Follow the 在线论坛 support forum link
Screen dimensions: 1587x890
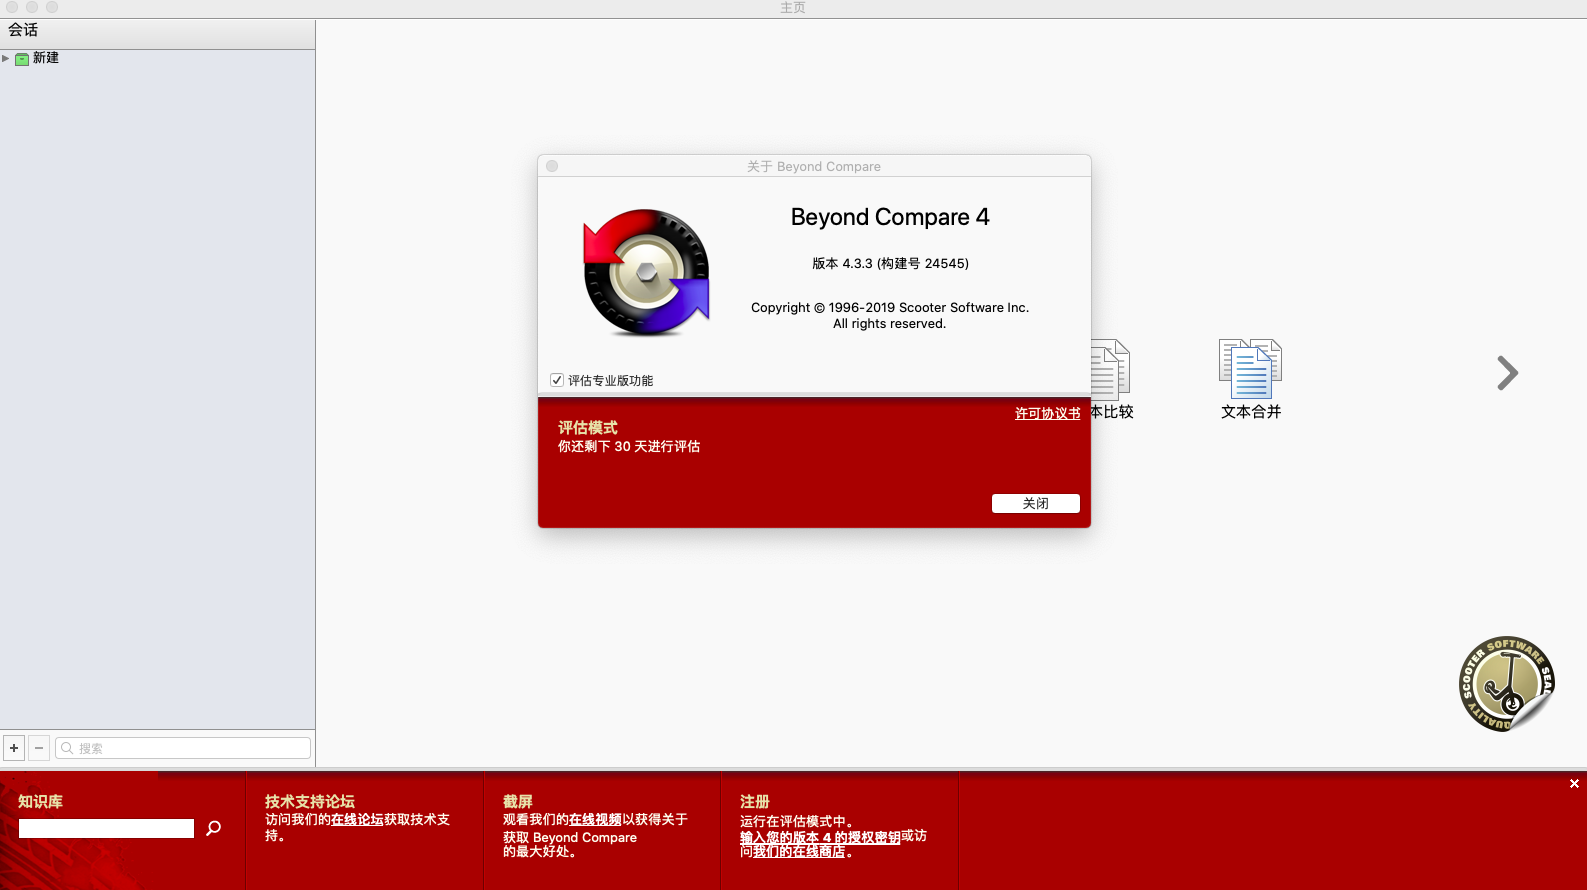point(357,819)
